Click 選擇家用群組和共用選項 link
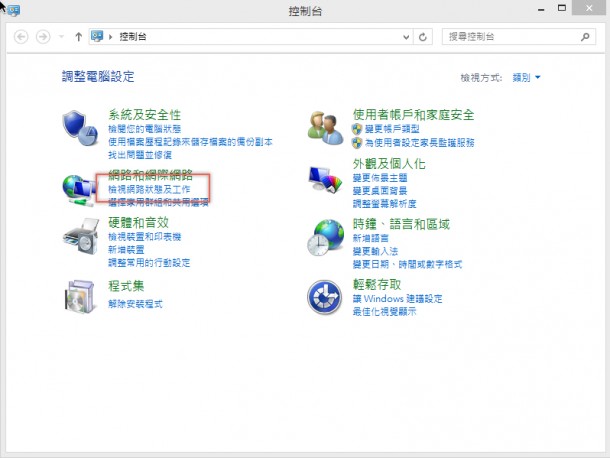 (x=158, y=202)
